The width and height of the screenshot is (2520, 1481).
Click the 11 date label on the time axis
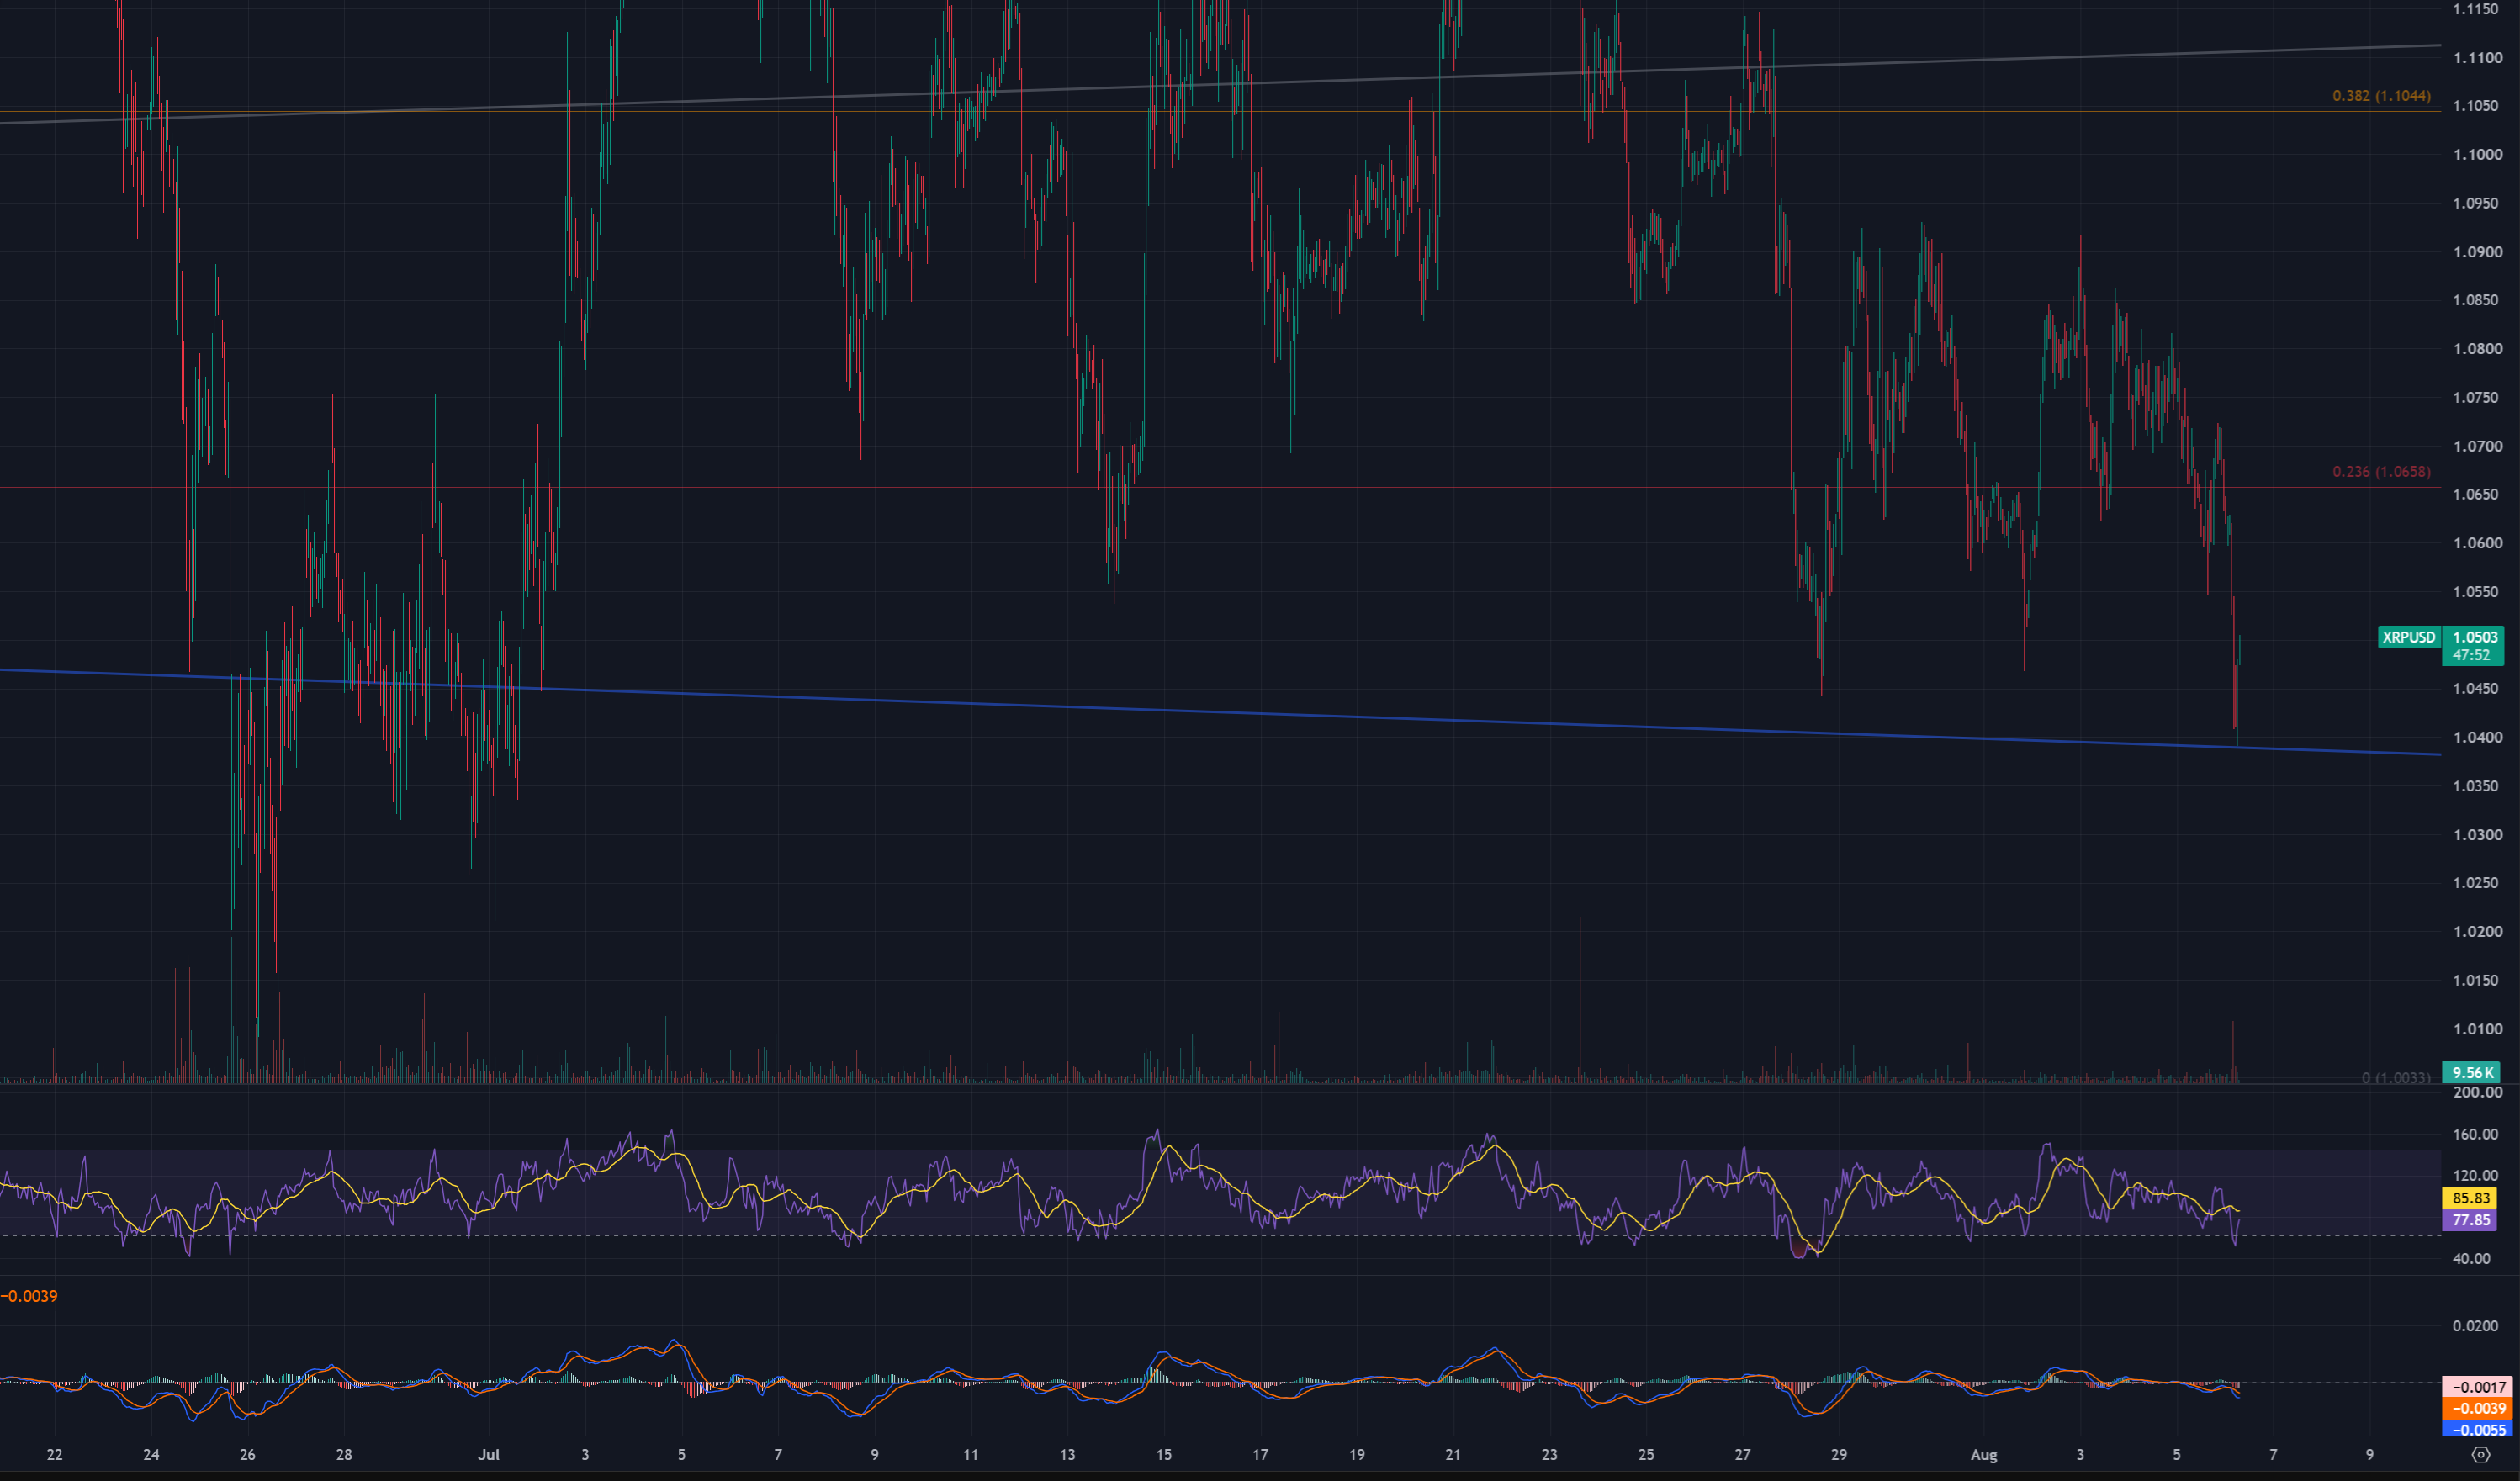[971, 1455]
